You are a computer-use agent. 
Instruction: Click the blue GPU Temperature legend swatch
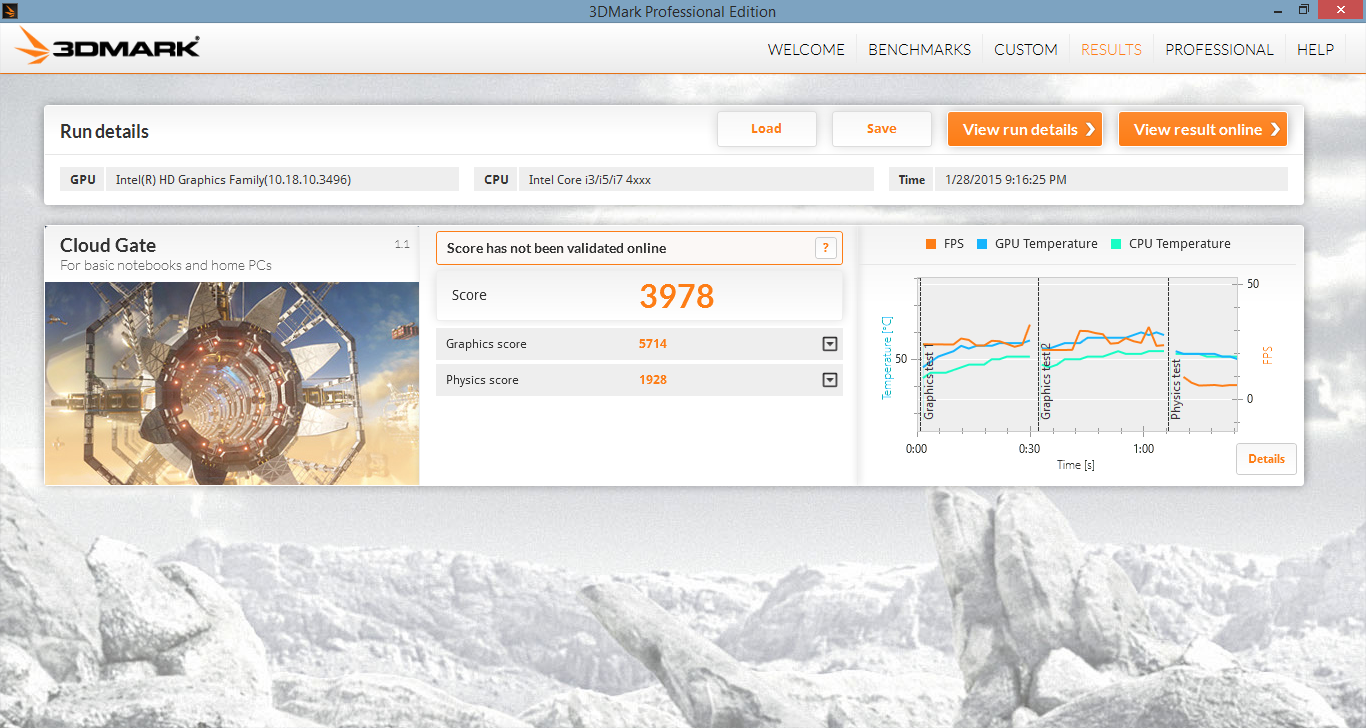(982, 244)
